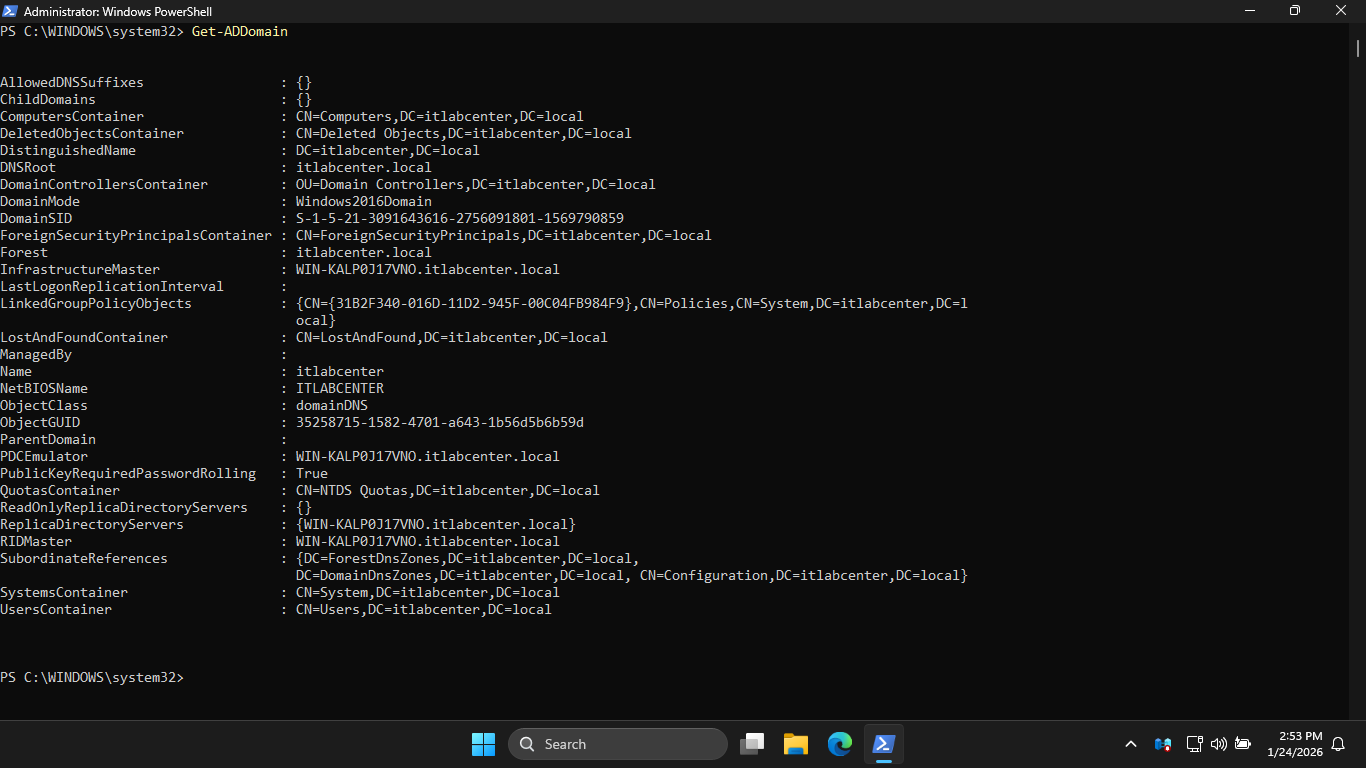Open the Windows Start menu
This screenshot has height=768, width=1366.
click(483, 744)
